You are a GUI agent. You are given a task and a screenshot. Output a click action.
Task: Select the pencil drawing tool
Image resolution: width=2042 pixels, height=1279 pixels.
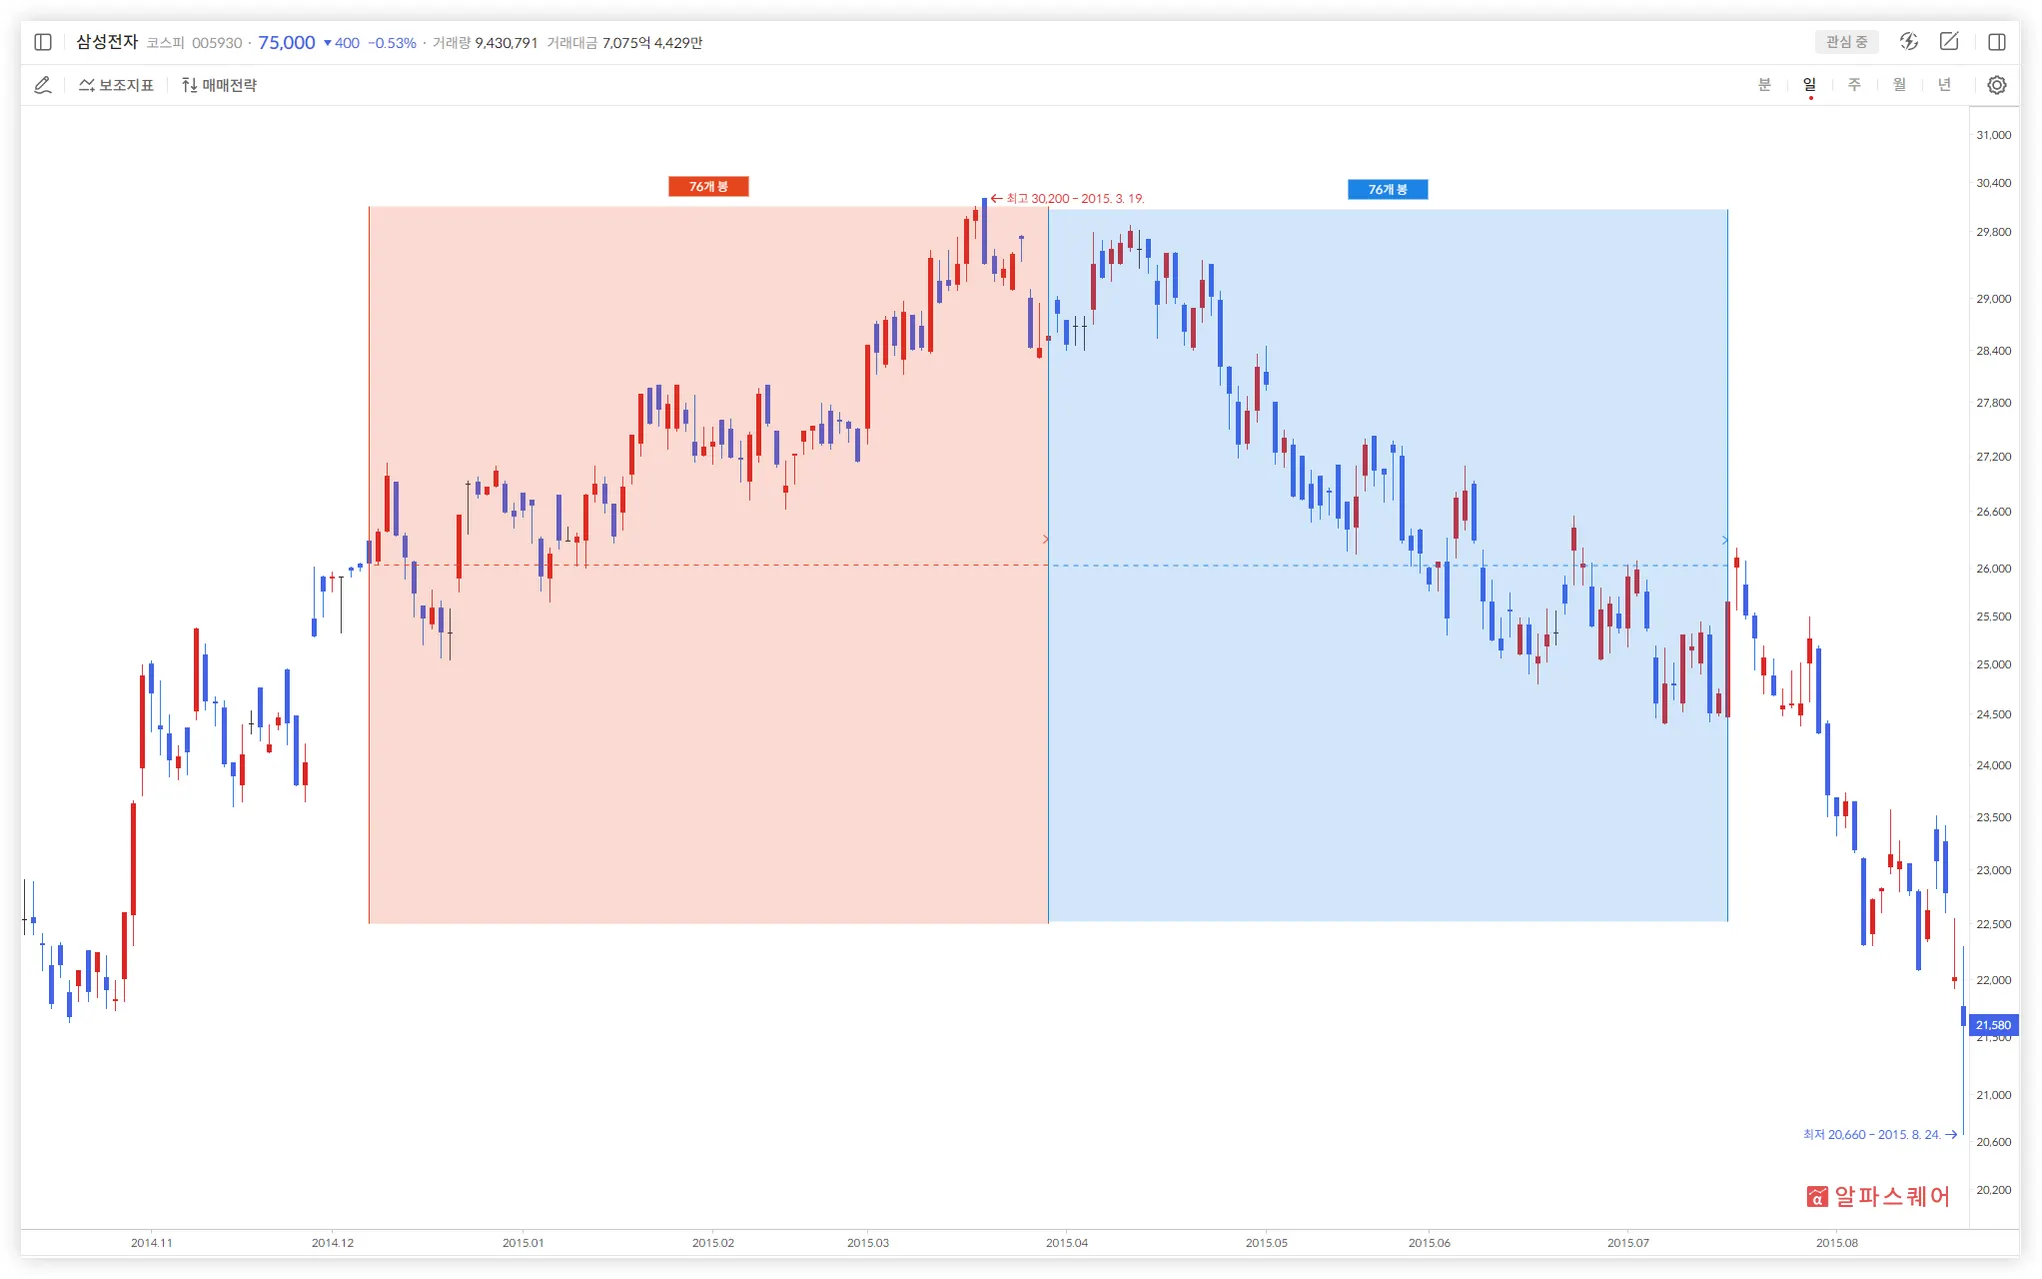coord(43,85)
